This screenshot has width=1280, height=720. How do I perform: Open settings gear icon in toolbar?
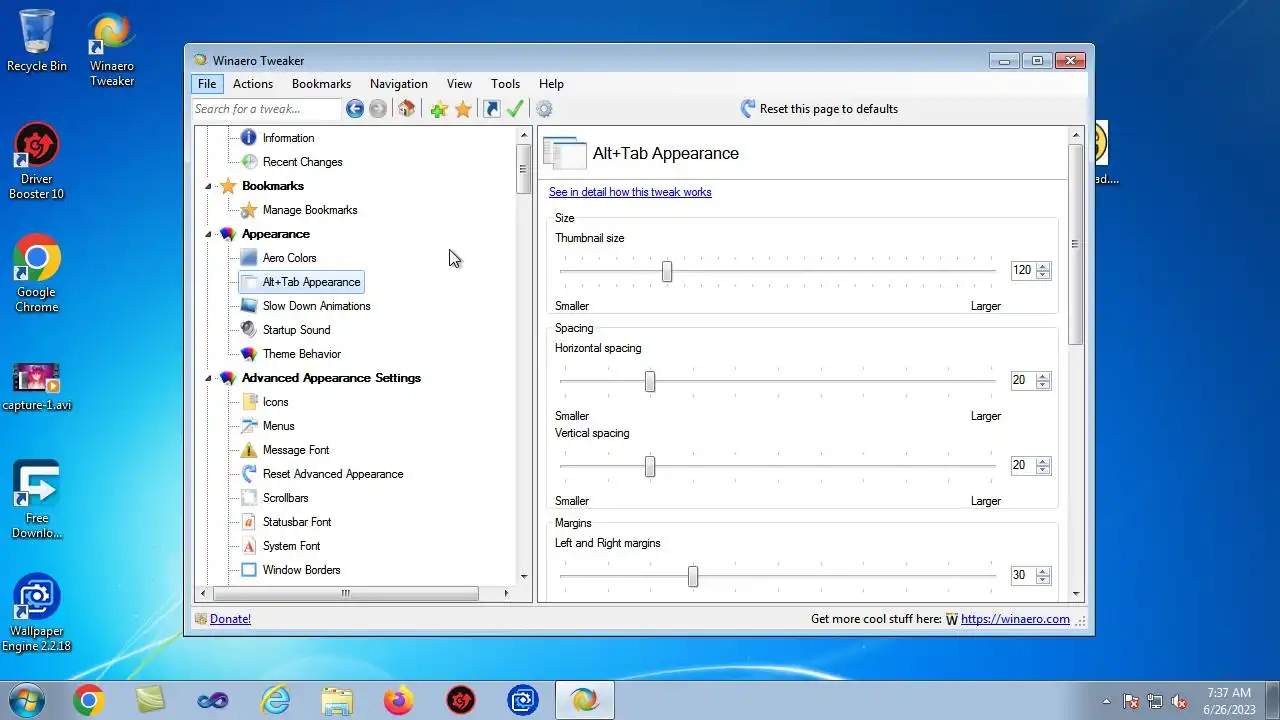point(544,109)
